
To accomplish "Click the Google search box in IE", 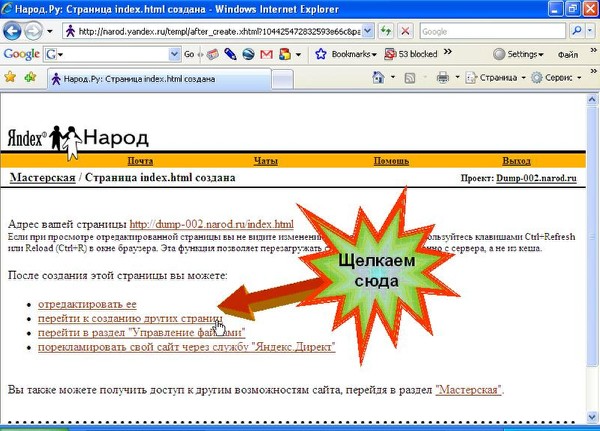I will pos(492,31).
